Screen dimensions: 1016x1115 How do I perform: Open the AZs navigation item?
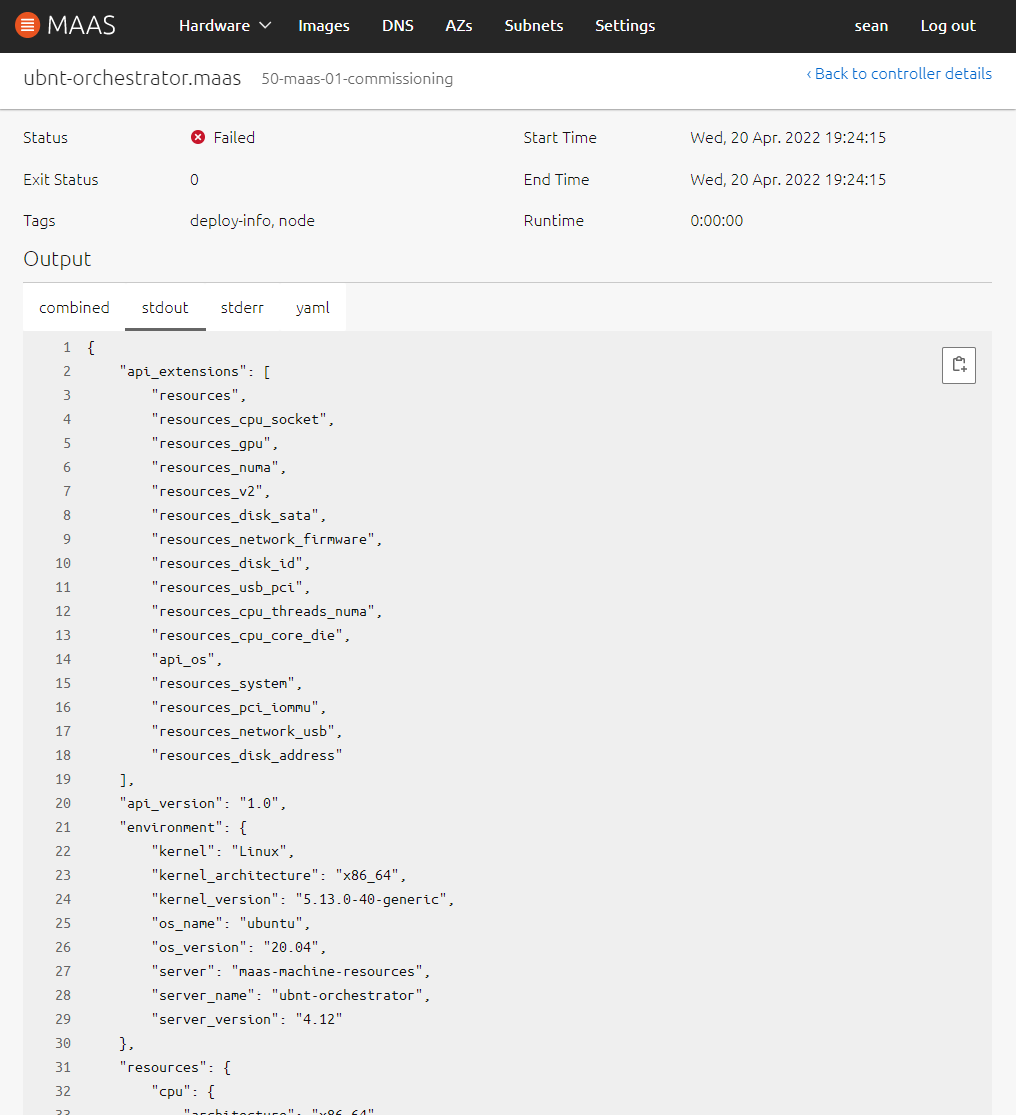(459, 26)
